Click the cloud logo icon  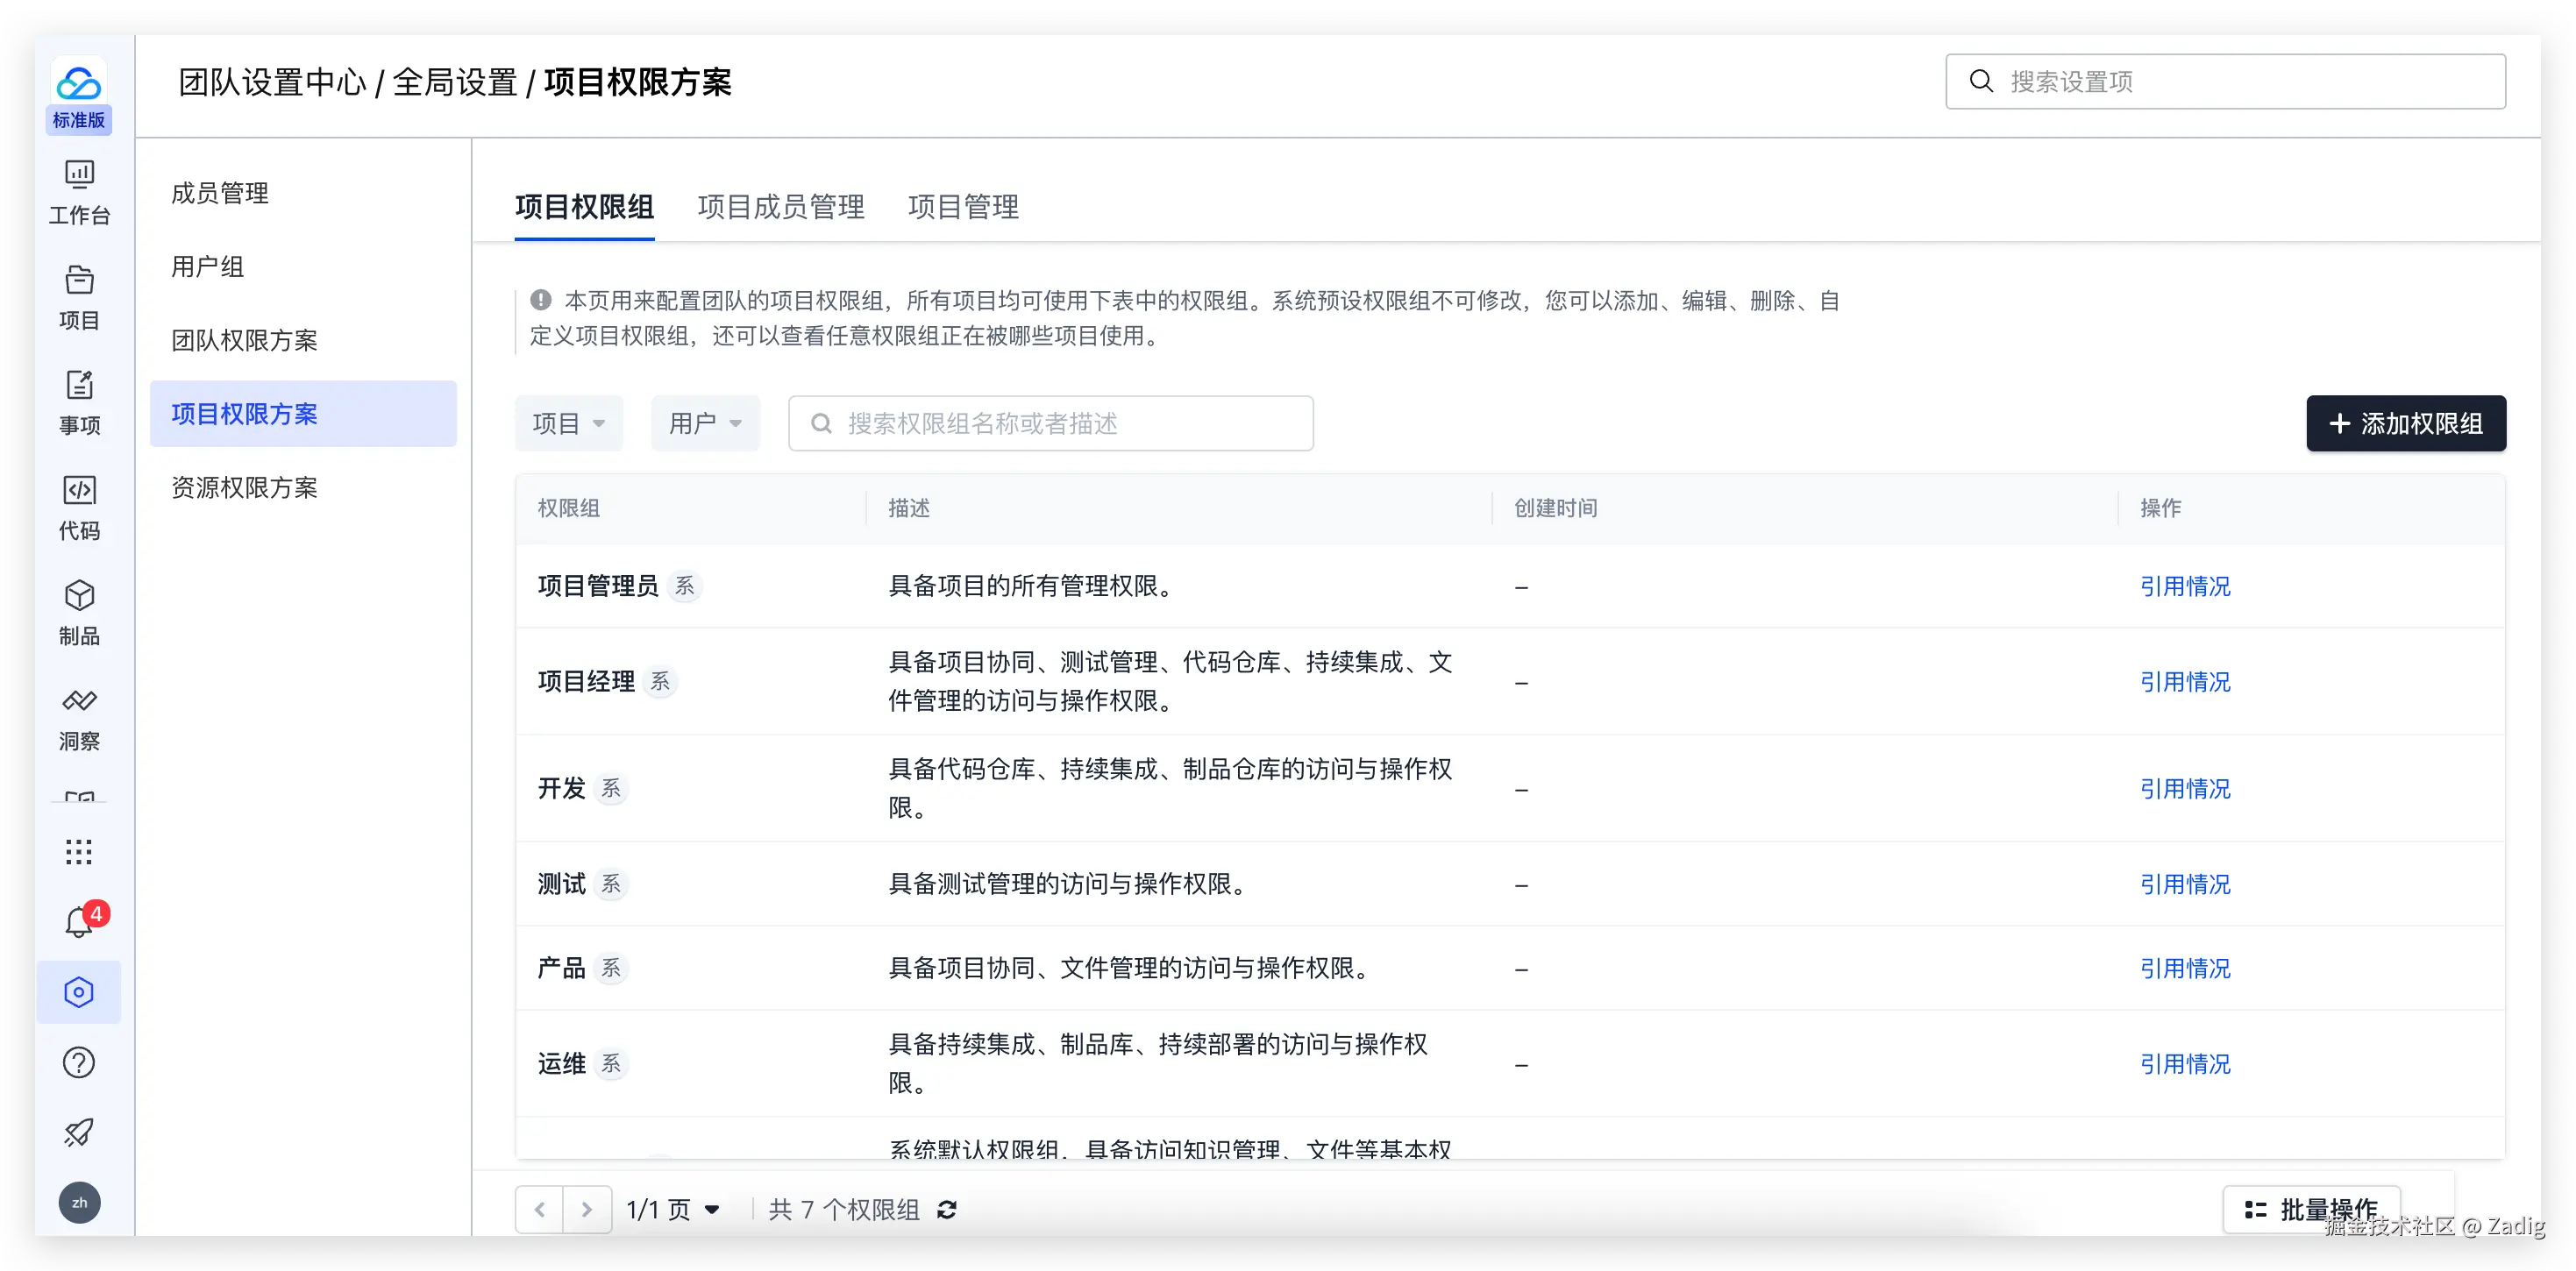[x=78, y=83]
